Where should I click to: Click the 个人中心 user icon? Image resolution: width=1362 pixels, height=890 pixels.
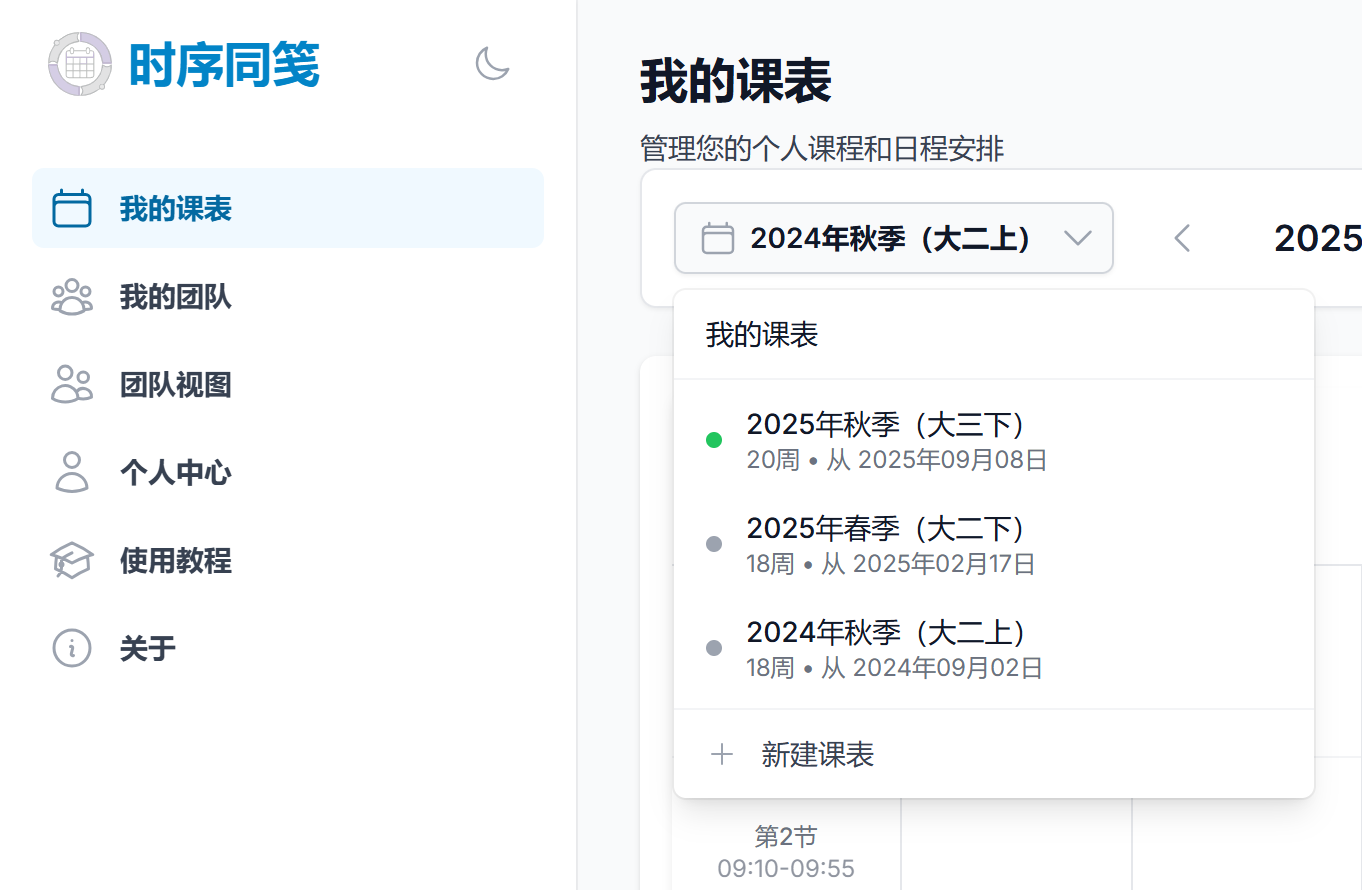(72, 472)
